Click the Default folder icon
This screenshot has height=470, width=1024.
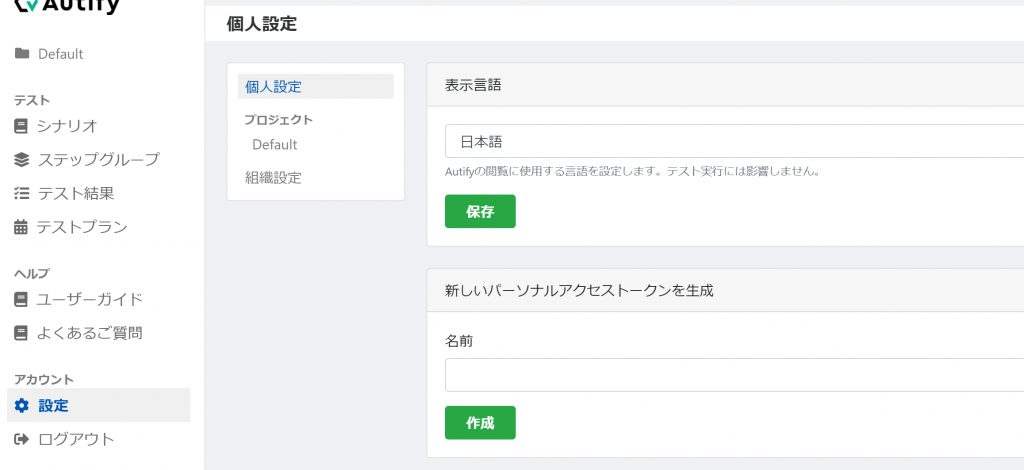[22, 54]
